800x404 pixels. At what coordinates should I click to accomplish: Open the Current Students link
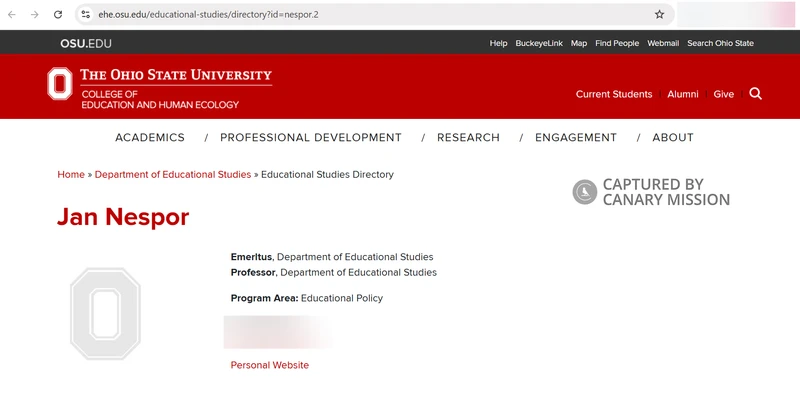[x=614, y=94]
